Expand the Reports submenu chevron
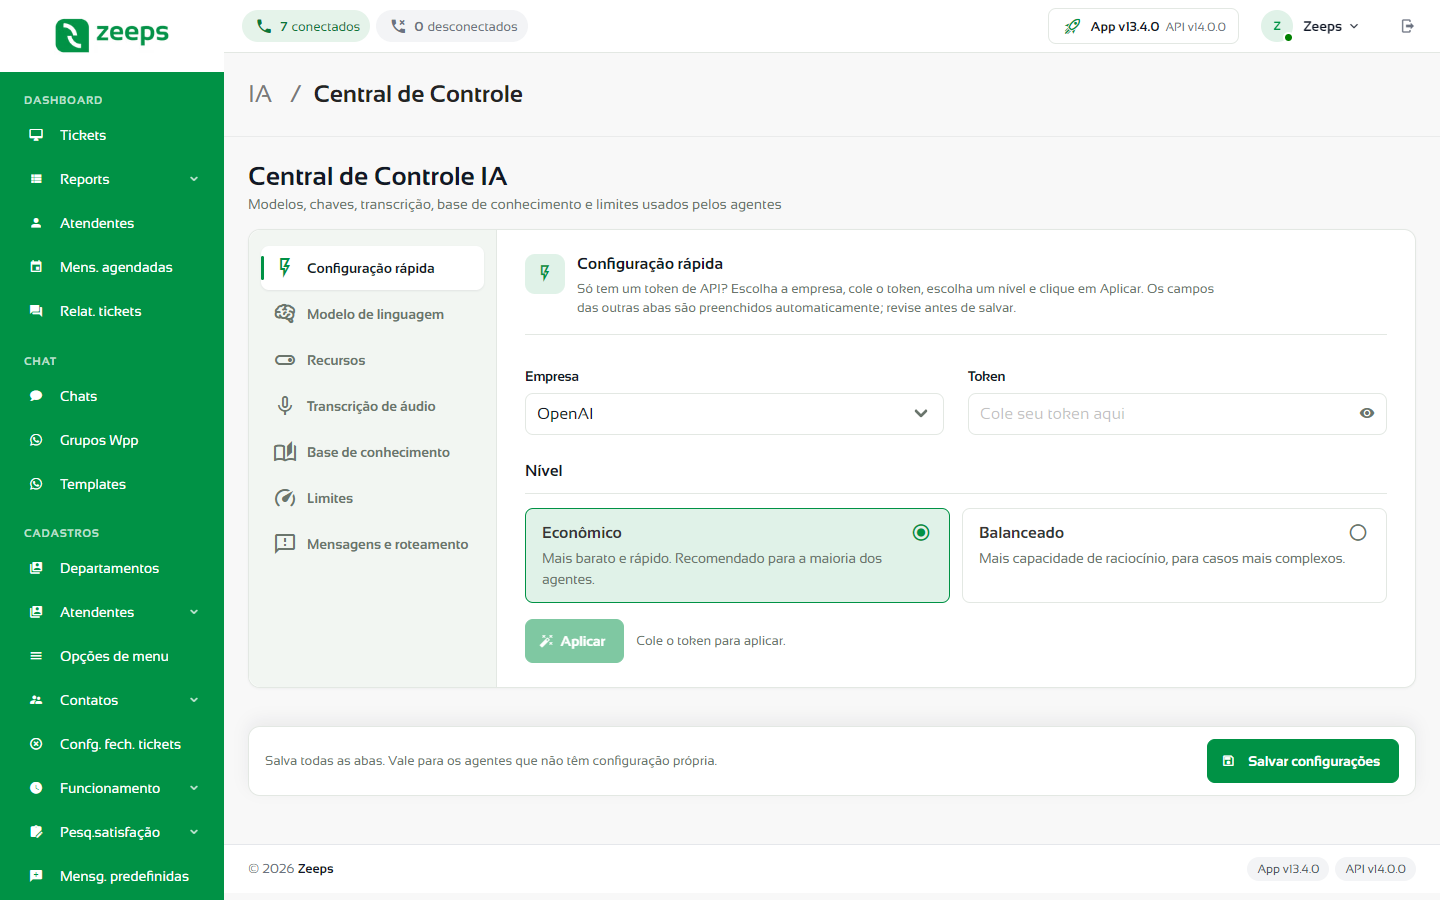 [194, 179]
